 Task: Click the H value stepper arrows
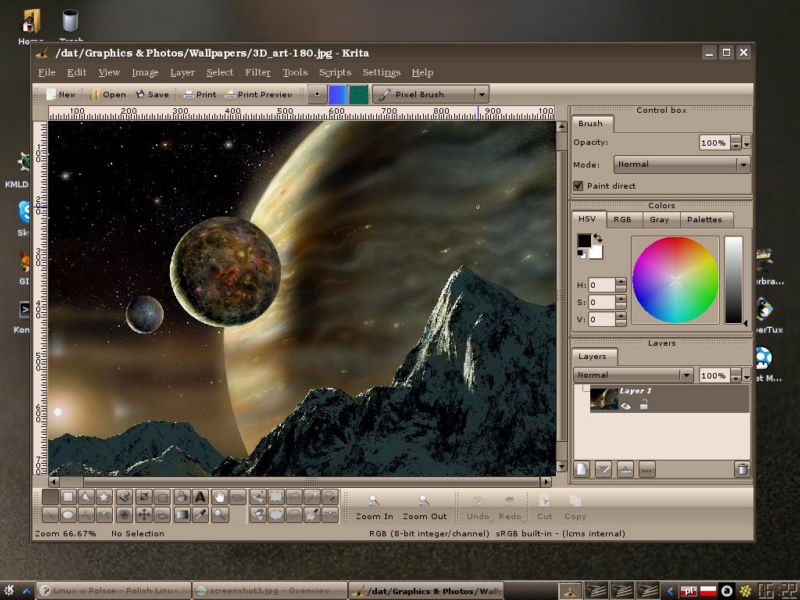[x=620, y=285]
